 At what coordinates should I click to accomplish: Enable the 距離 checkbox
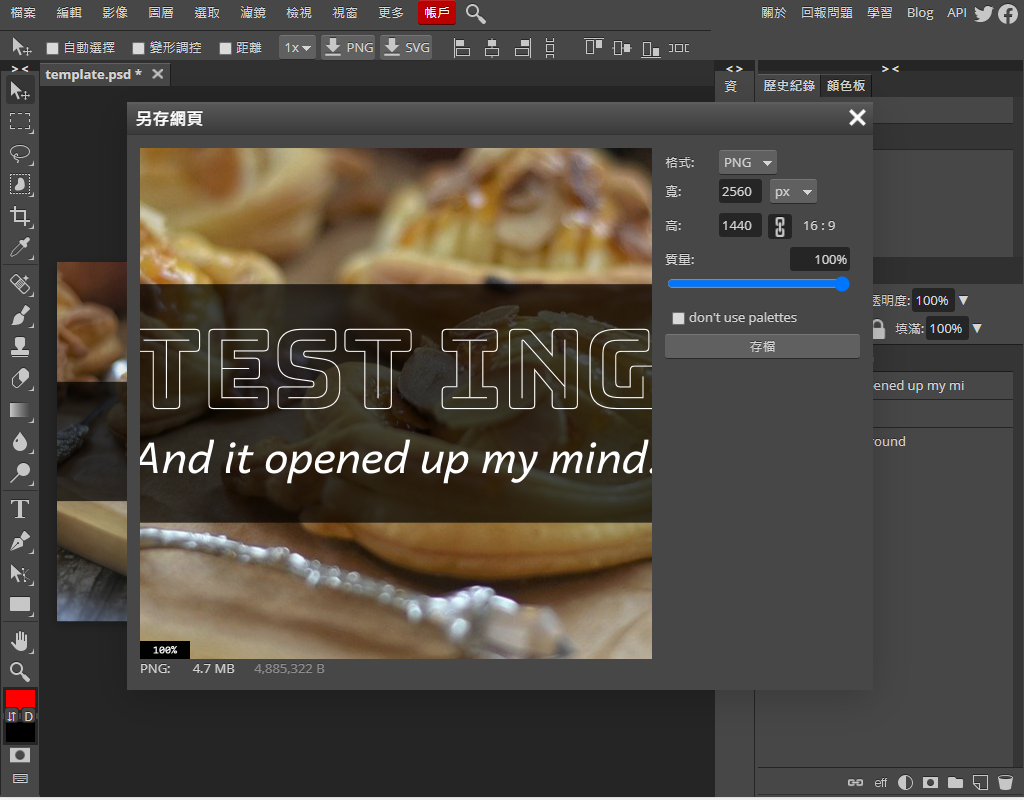(x=225, y=48)
